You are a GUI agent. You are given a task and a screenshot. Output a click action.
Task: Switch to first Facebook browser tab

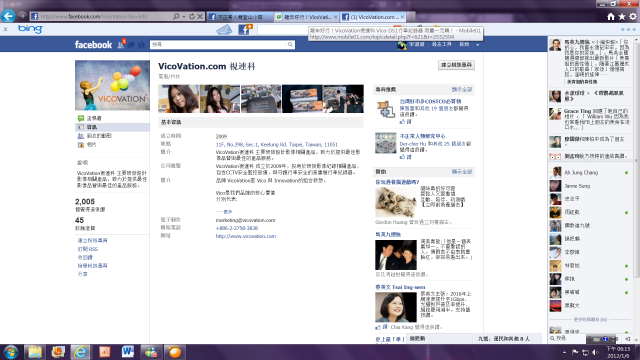(x=240, y=17)
